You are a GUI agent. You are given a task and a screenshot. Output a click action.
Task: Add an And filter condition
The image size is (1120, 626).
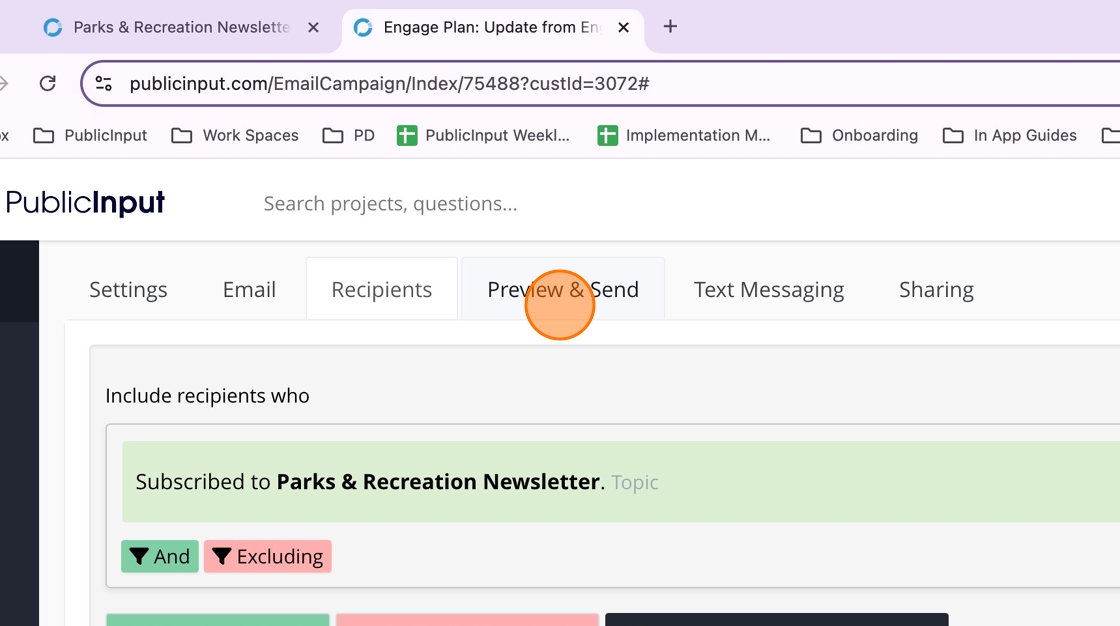(x=160, y=557)
